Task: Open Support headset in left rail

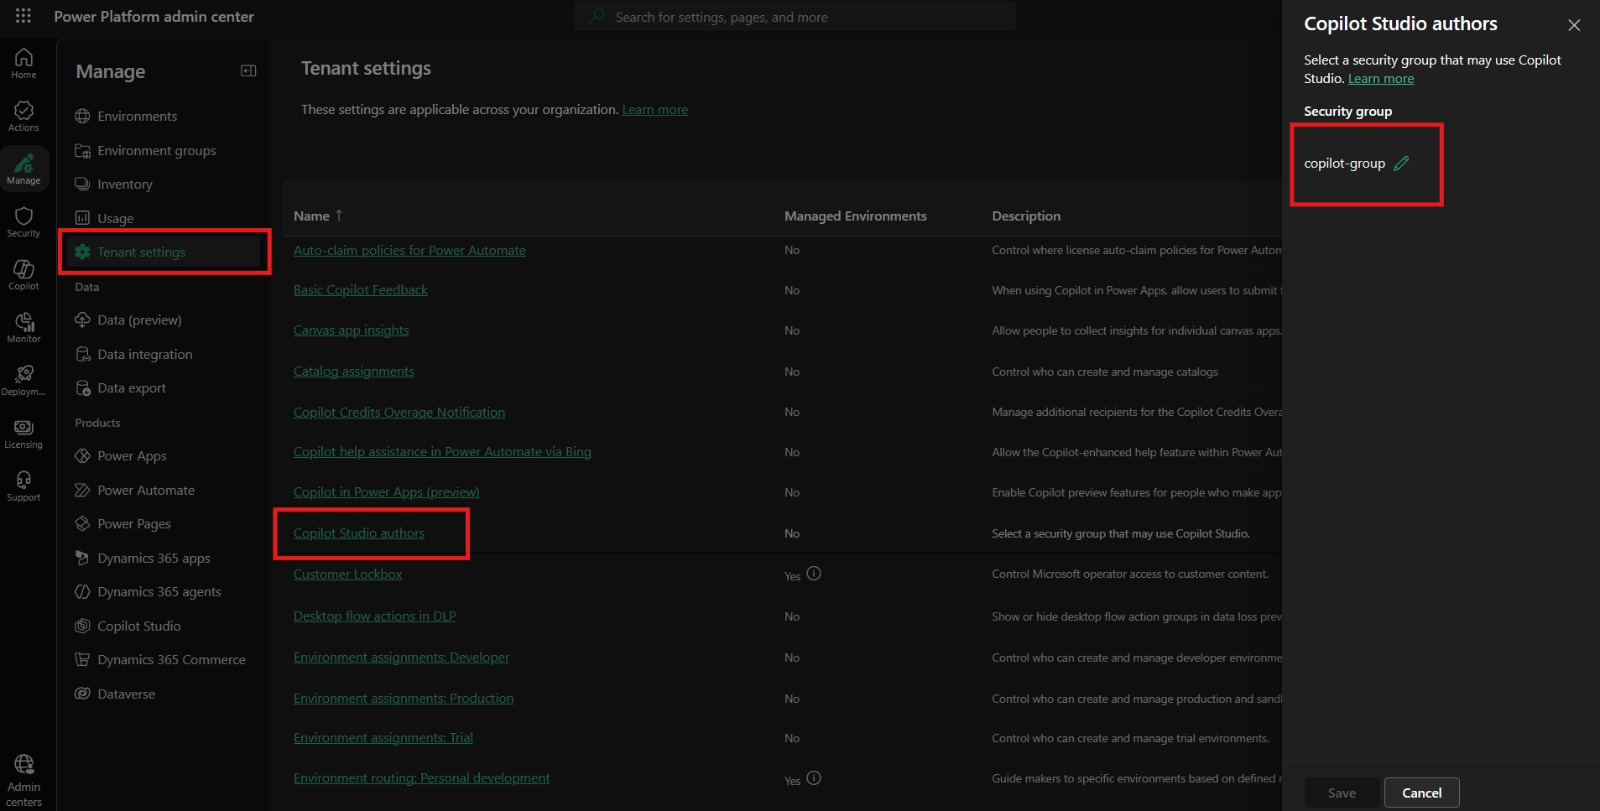Action: [23, 487]
